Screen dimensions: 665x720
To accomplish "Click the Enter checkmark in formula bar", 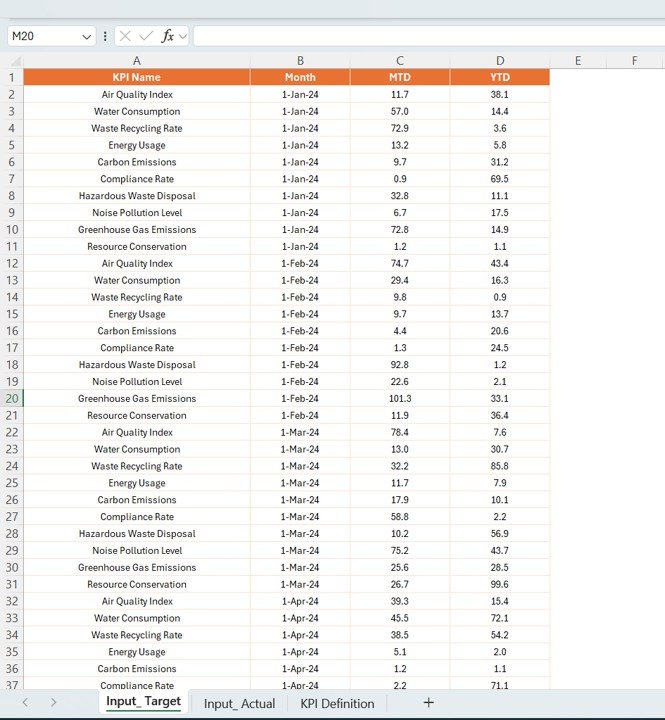I will click(x=146, y=36).
